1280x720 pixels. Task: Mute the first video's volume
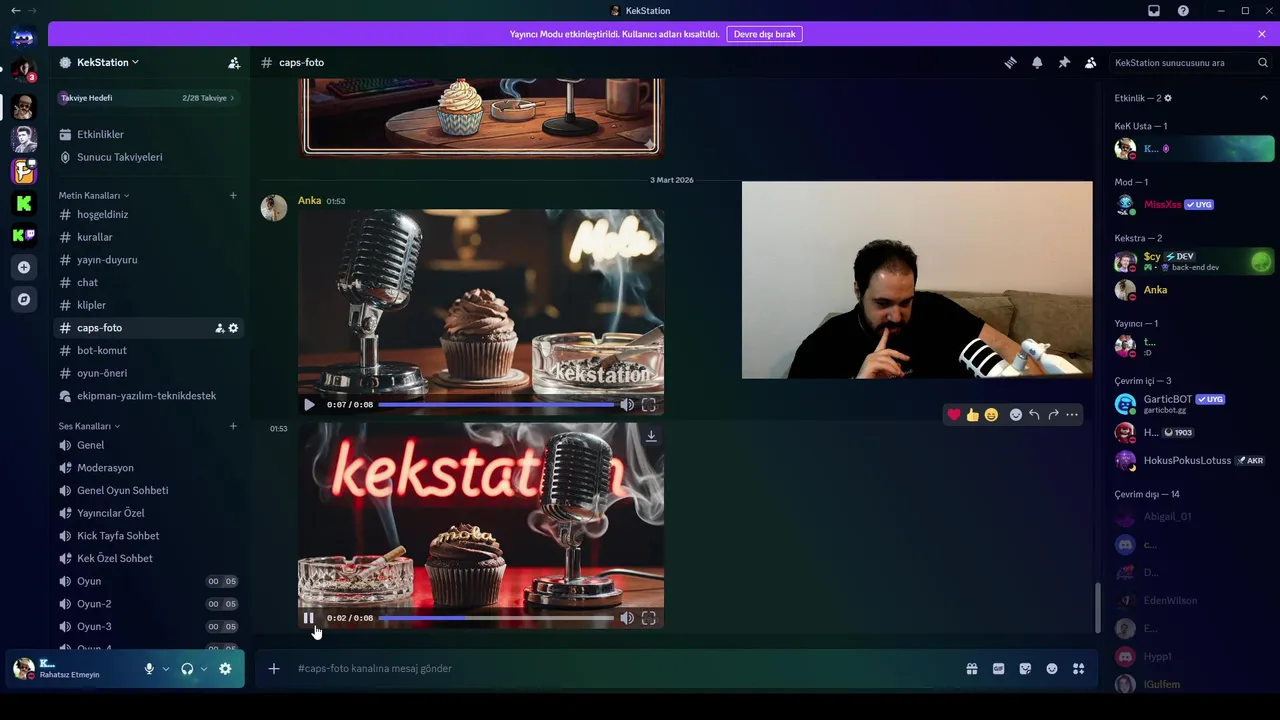click(x=627, y=405)
